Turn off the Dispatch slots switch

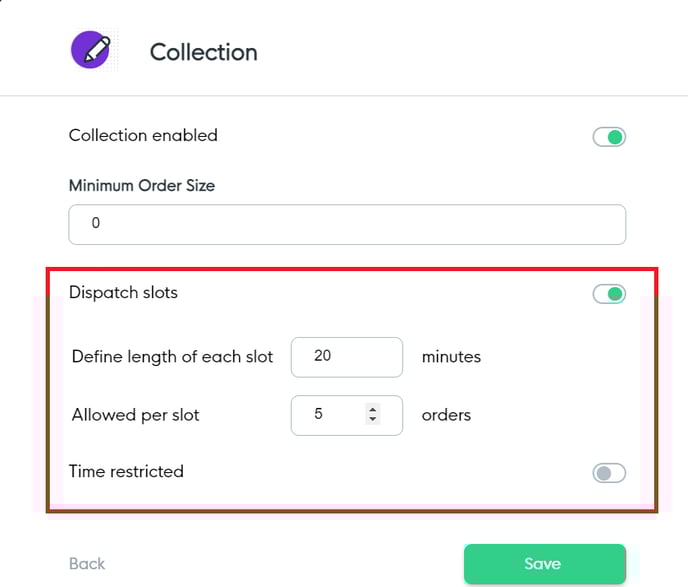pos(609,294)
